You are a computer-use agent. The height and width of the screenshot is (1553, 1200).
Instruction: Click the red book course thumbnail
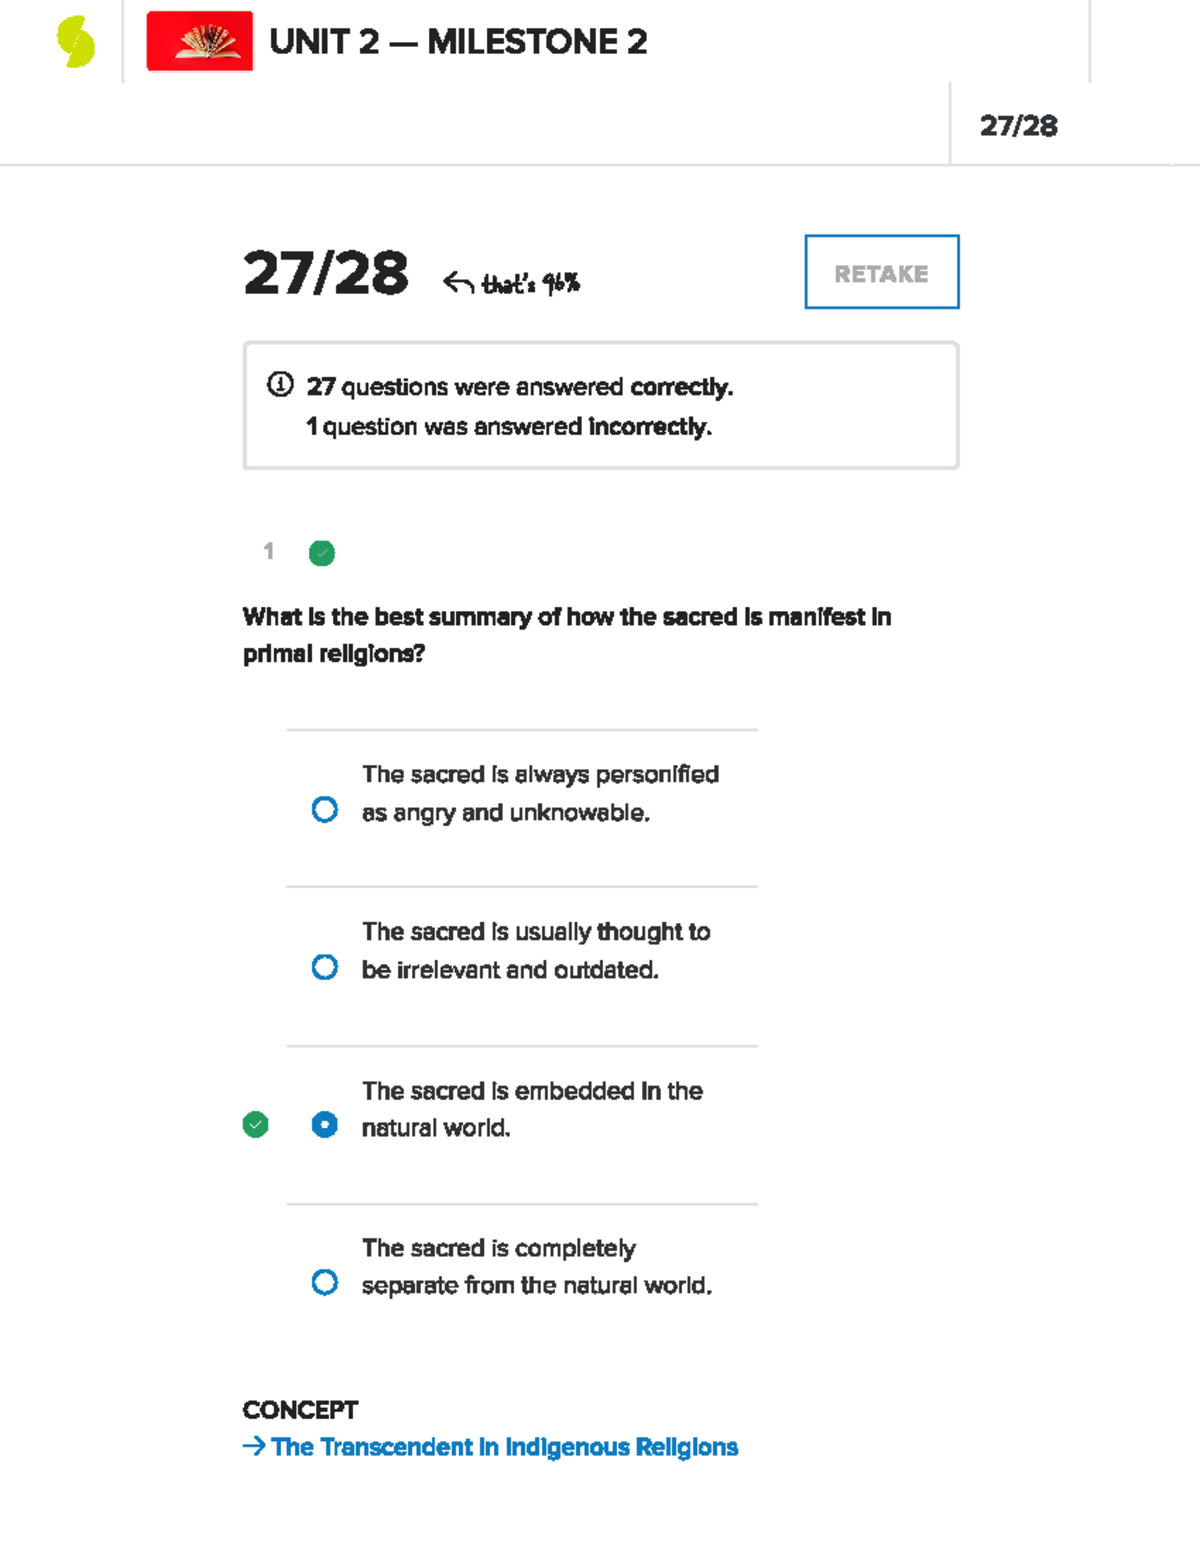point(200,42)
